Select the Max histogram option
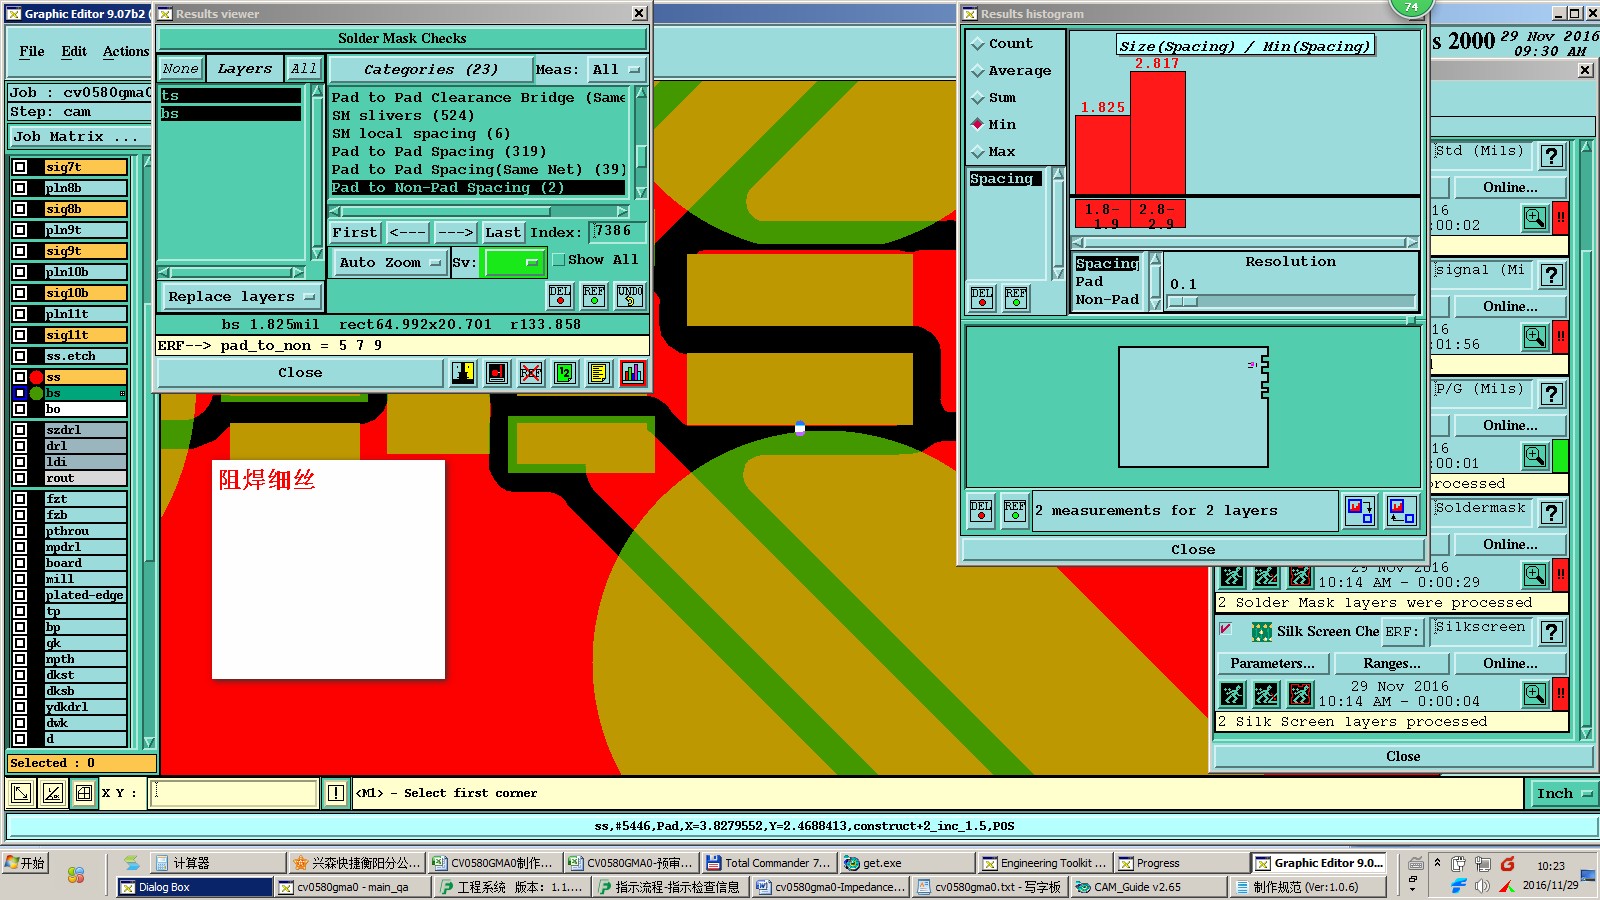 point(993,152)
